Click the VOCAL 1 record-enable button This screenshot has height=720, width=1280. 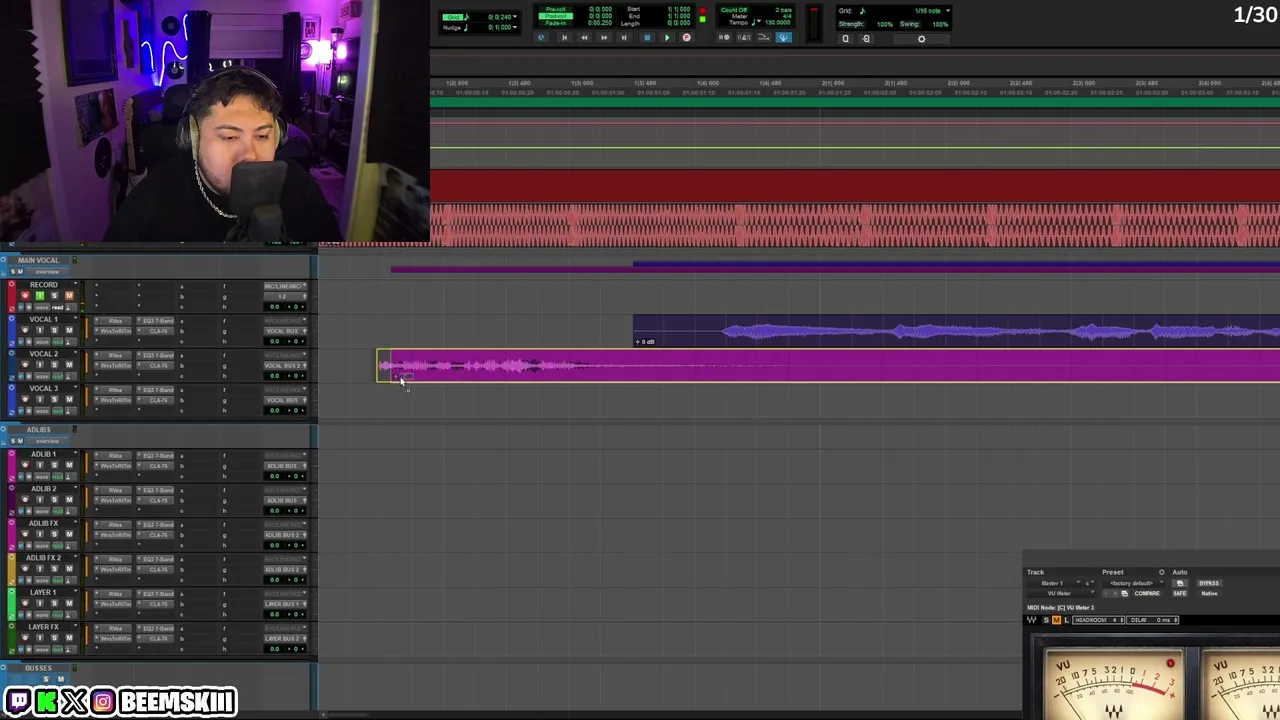25,330
